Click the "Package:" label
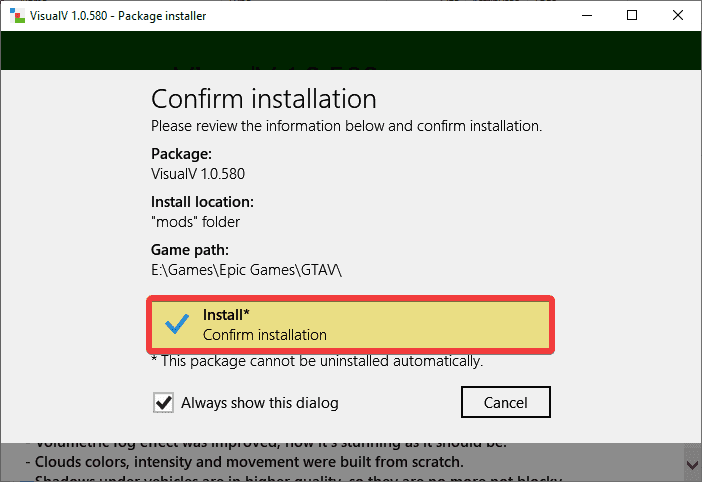Viewport: 702px width, 482px height. click(181, 154)
